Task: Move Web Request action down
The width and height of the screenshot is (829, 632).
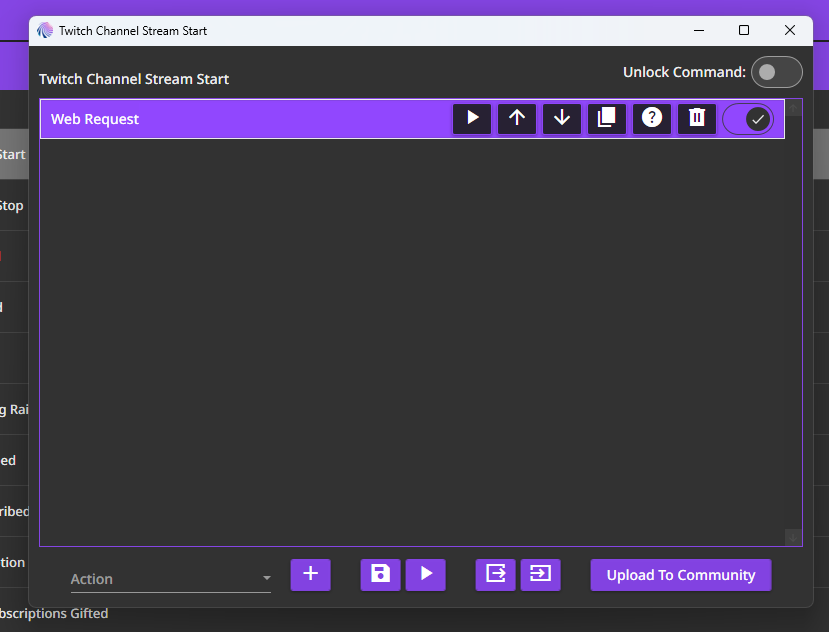Action: tap(562, 118)
